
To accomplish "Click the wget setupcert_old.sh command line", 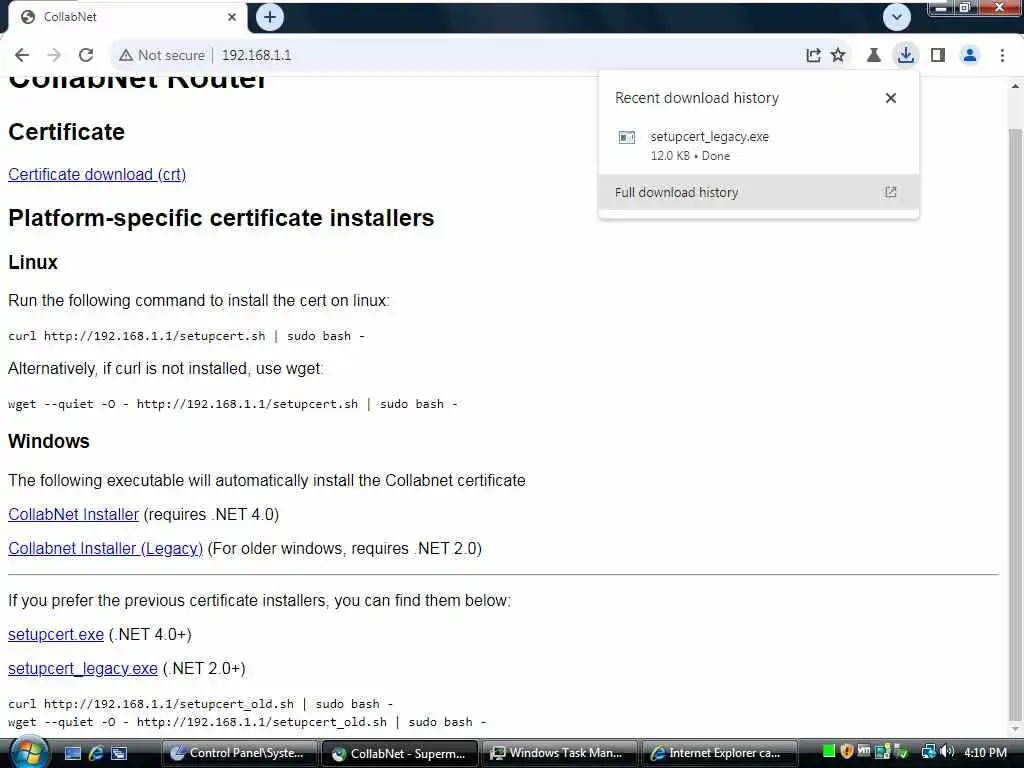I will click(247, 722).
